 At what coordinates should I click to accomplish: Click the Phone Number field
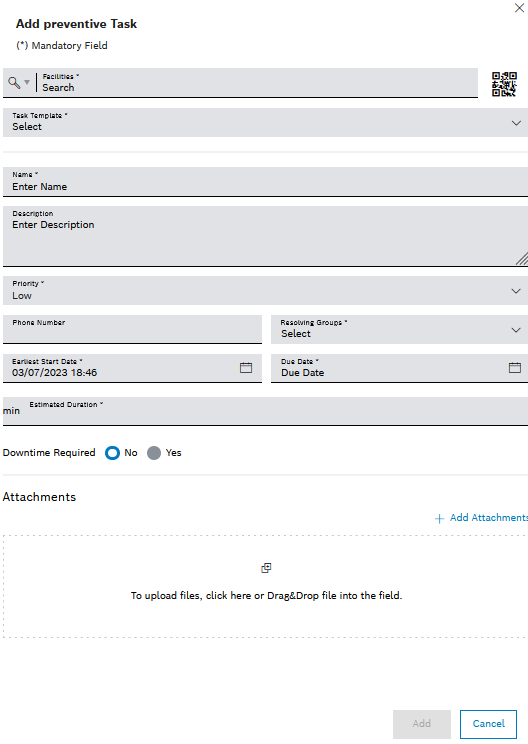(x=132, y=329)
